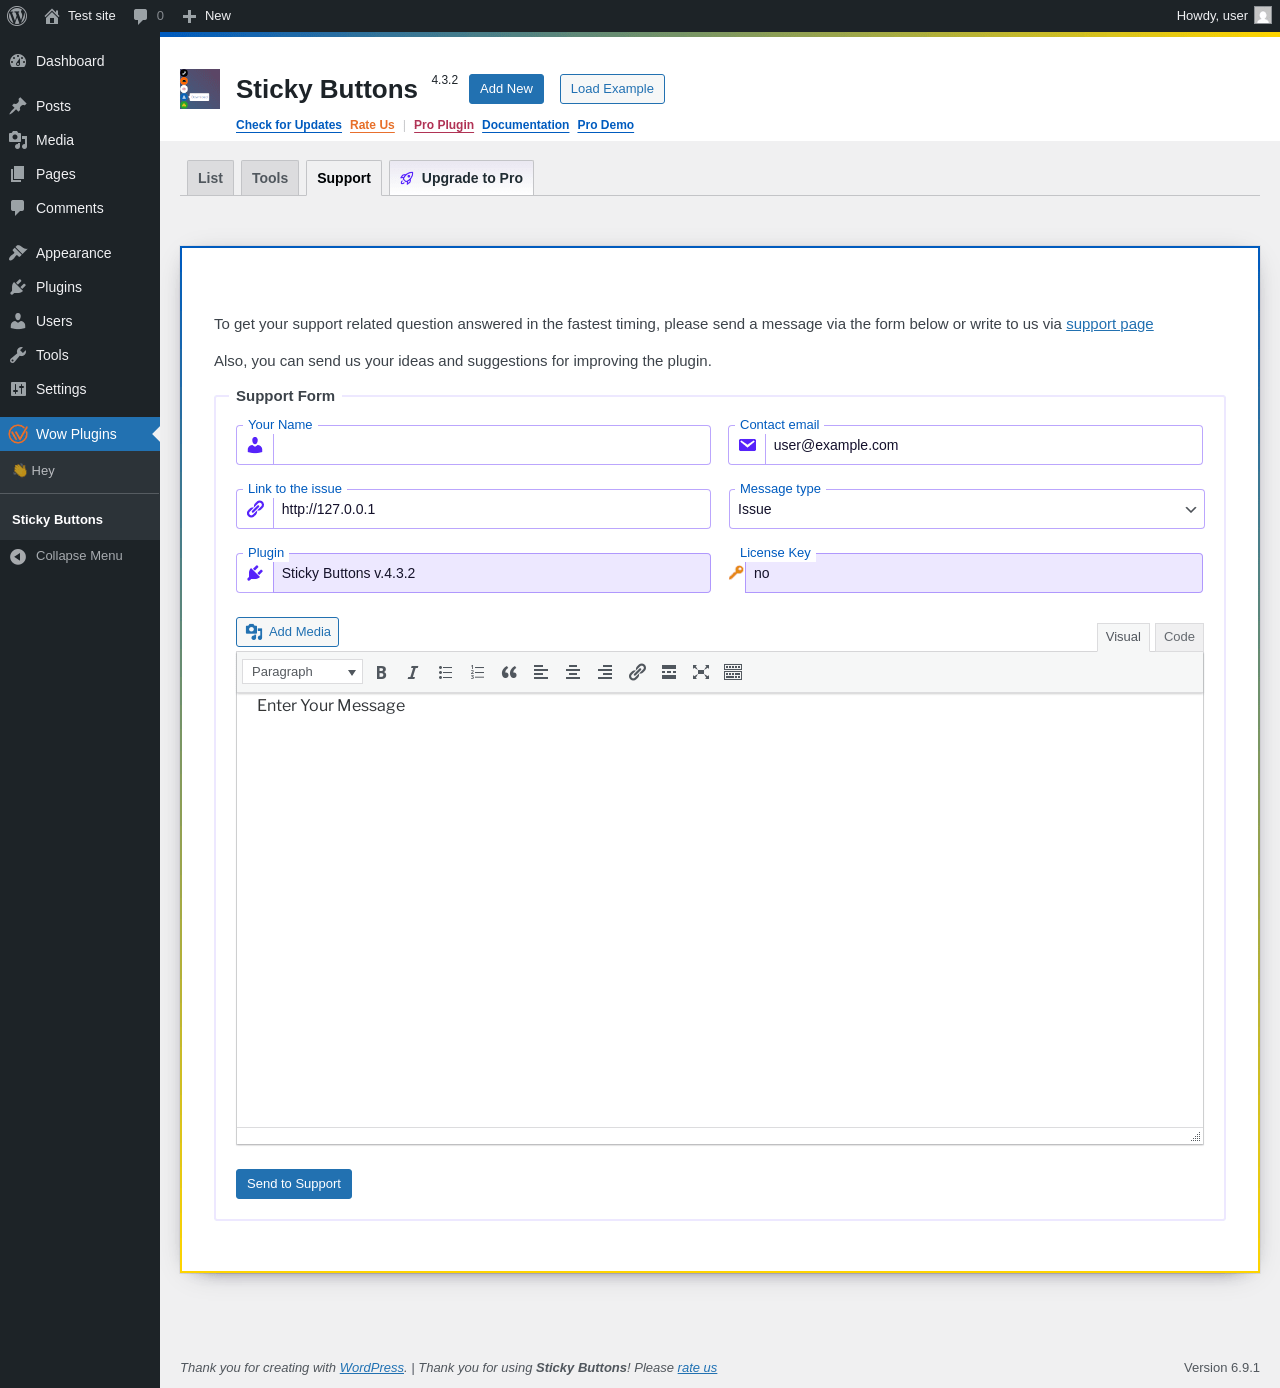Image resolution: width=1280 pixels, height=1388 pixels.
Task: Open Upgrade to Pro tab
Action: (461, 178)
